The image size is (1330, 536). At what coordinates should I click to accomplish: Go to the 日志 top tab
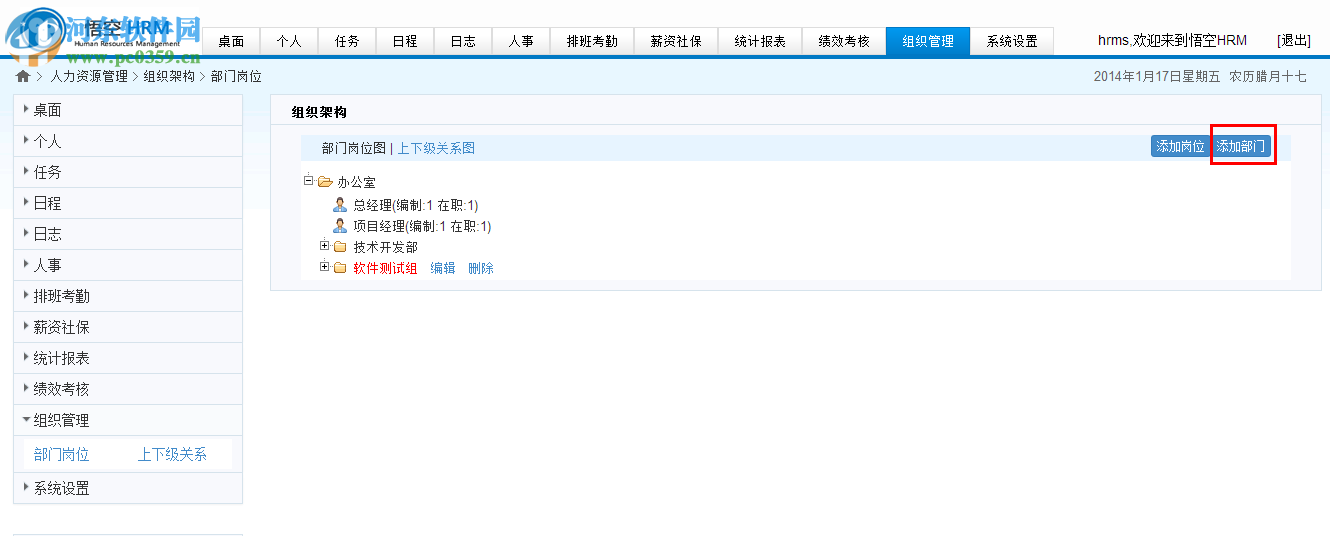(463, 42)
